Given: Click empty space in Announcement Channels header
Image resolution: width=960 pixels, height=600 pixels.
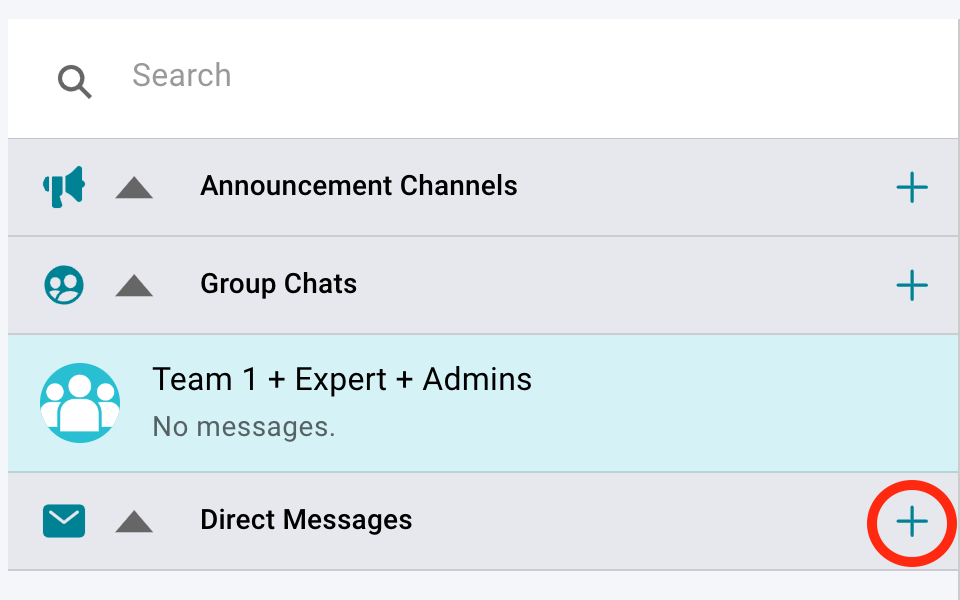Looking at the screenshot, I should coord(700,187).
